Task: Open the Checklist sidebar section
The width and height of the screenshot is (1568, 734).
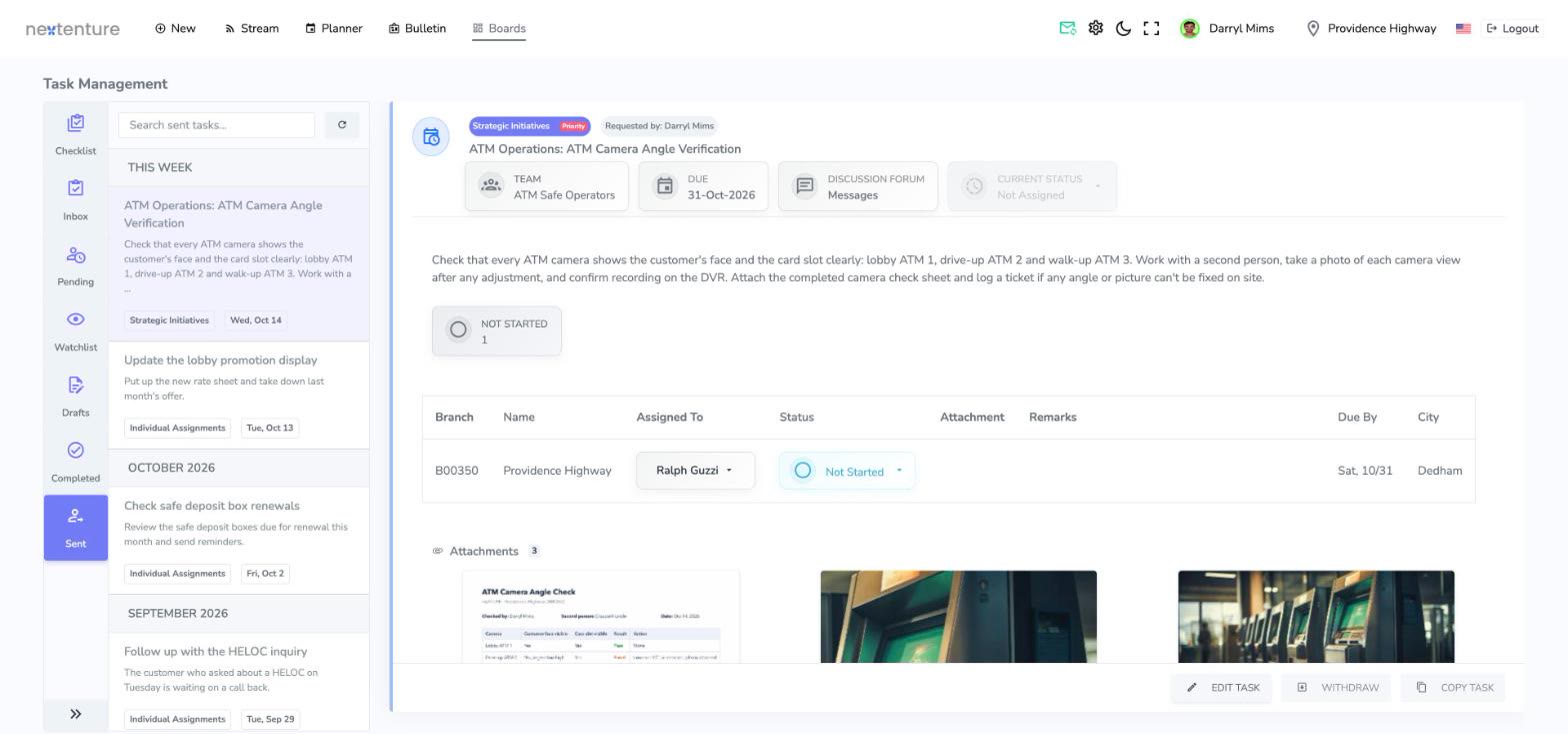Action: pos(76,135)
